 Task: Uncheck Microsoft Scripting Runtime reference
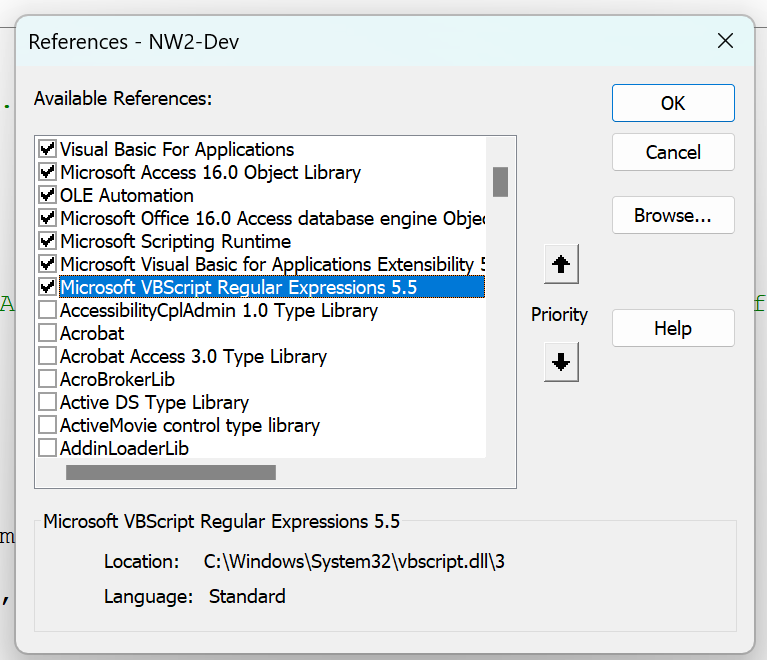47,241
